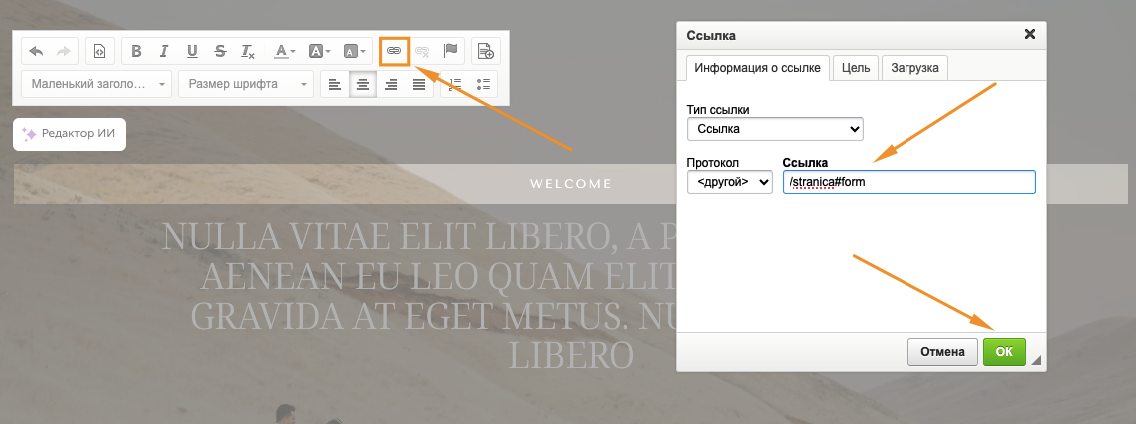Toggle bold formatting
The image size is (1136, 424).
[137, 51]
